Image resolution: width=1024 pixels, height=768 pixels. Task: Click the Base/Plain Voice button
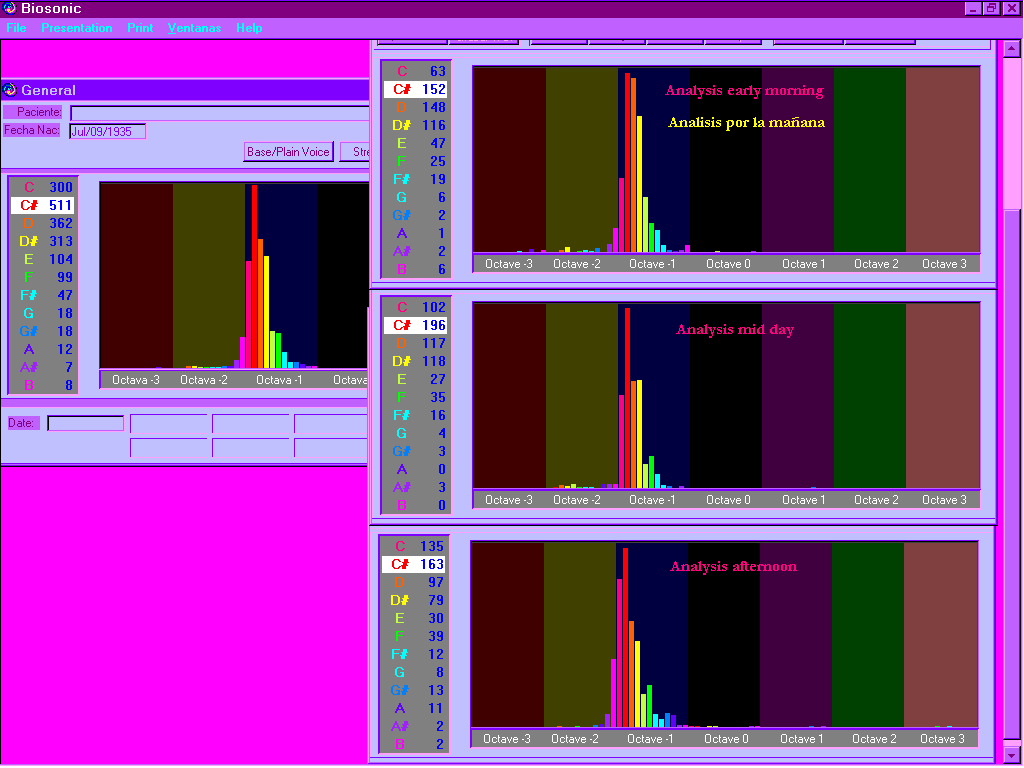click(x=288, y=152)
